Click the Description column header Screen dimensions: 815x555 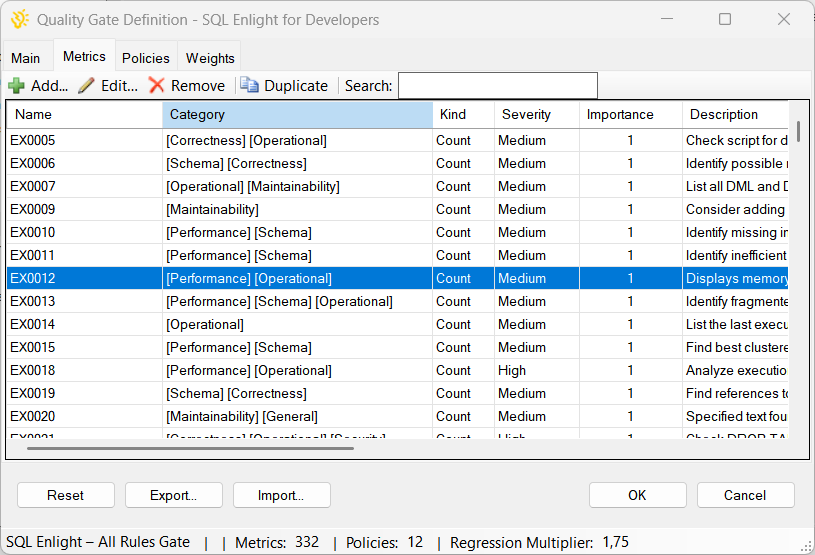735,114
